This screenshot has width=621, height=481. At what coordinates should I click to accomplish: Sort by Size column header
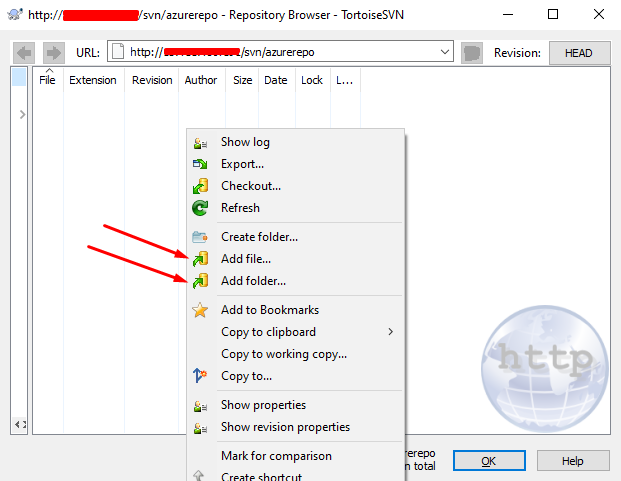pyautogui.click(x=242, y=80)
